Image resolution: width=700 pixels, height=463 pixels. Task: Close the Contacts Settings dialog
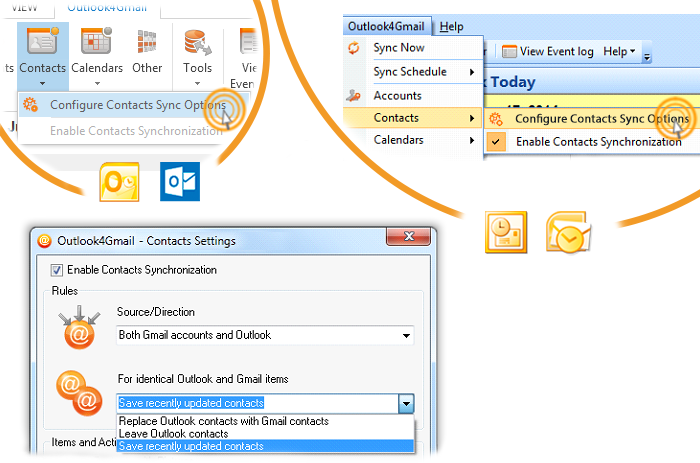408,236
